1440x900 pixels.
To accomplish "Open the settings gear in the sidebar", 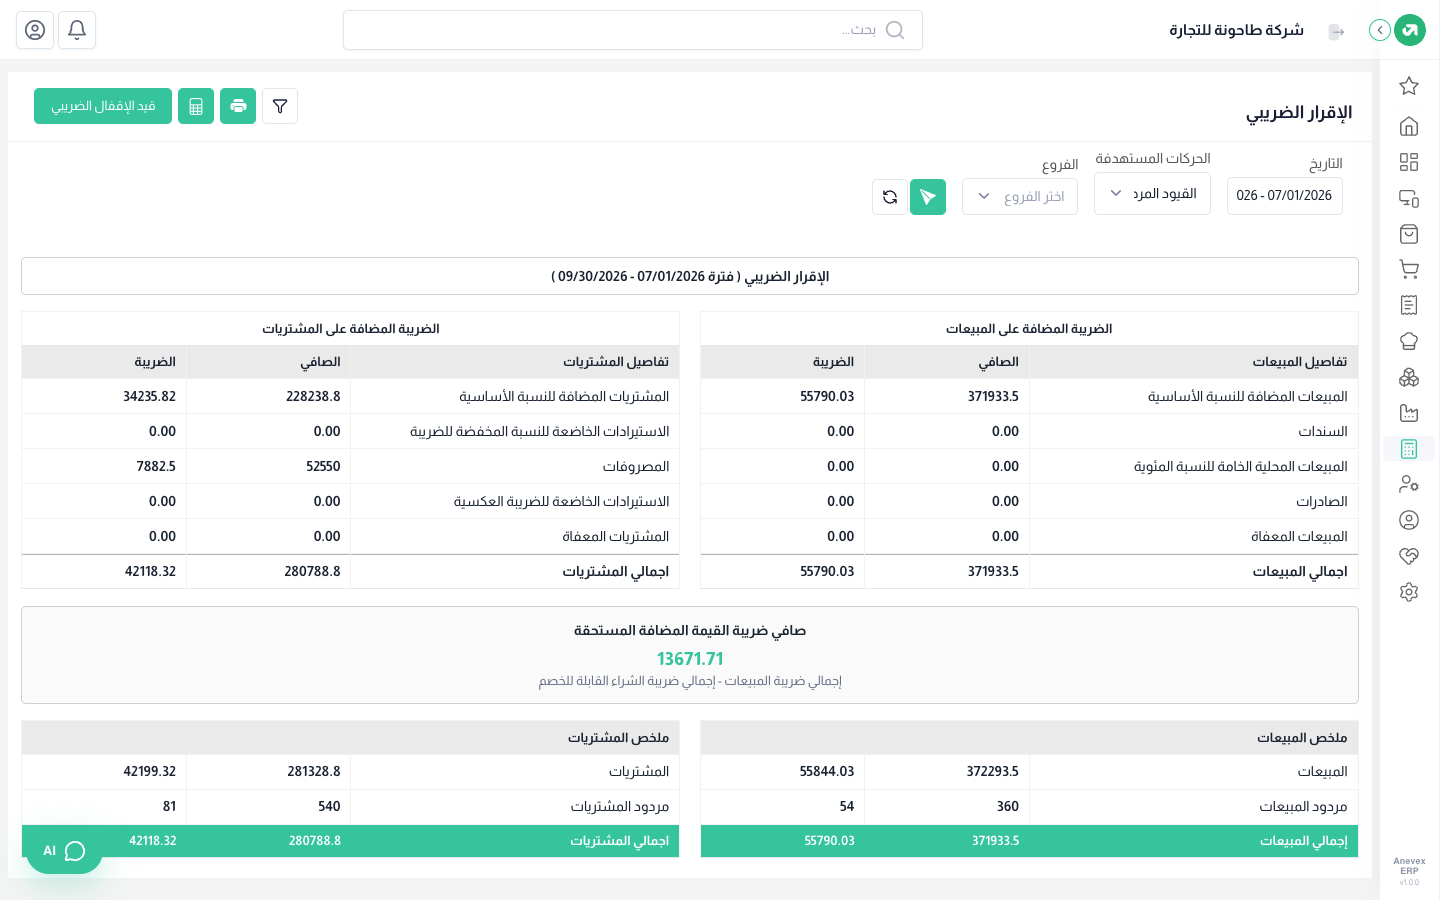I will [x=1409, y=592].
